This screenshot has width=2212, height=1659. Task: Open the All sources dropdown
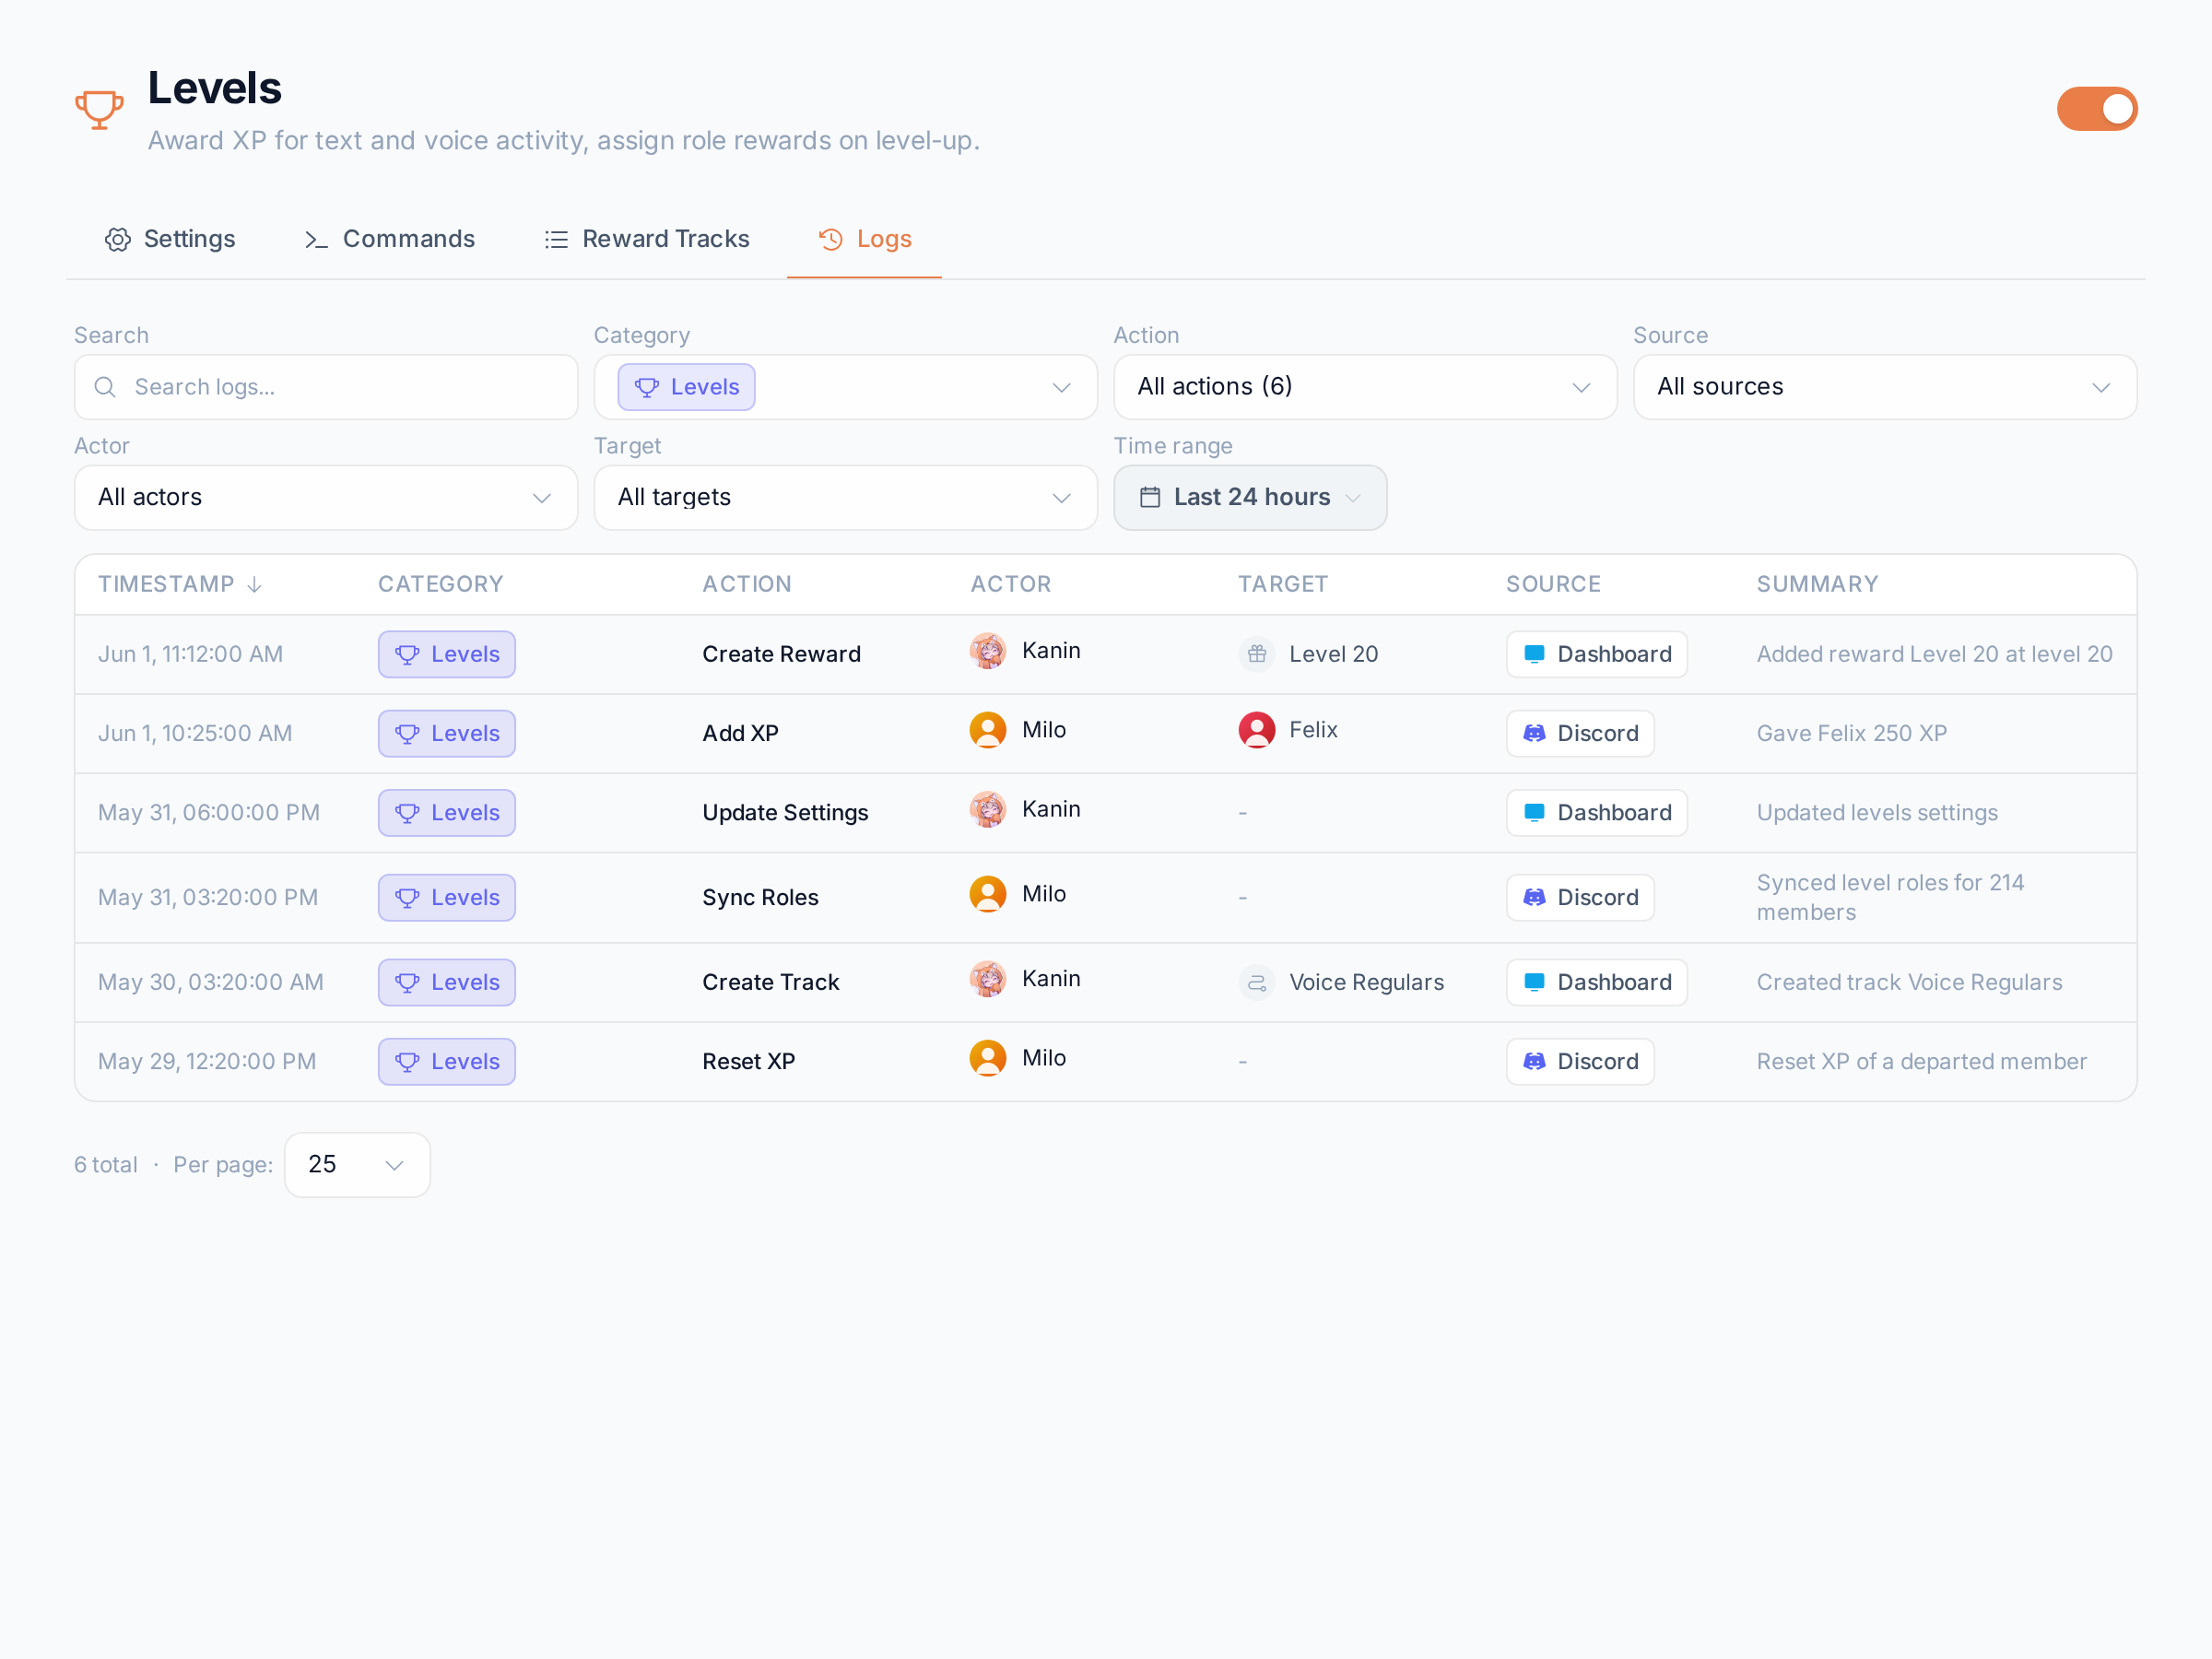point(1885,387)
